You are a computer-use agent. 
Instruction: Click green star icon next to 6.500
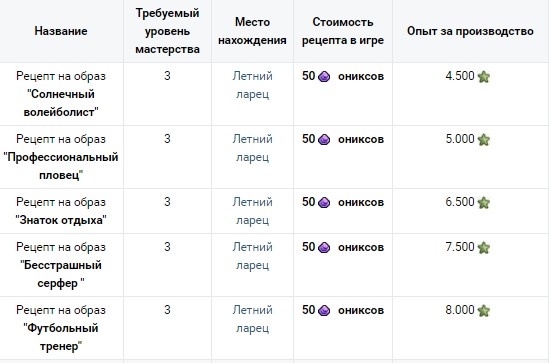[x=484, y=203]
